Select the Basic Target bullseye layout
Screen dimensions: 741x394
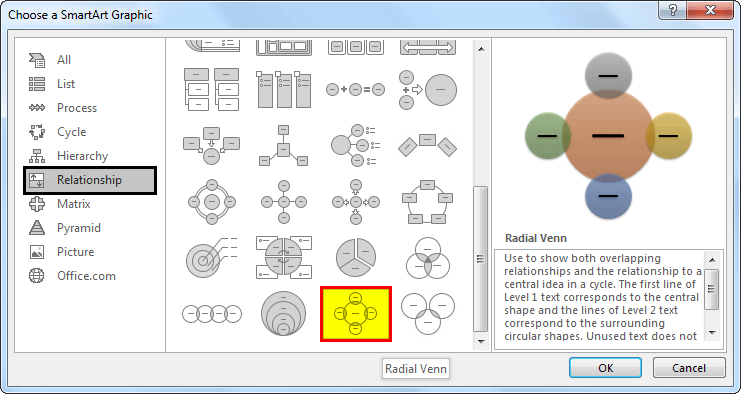212,258
